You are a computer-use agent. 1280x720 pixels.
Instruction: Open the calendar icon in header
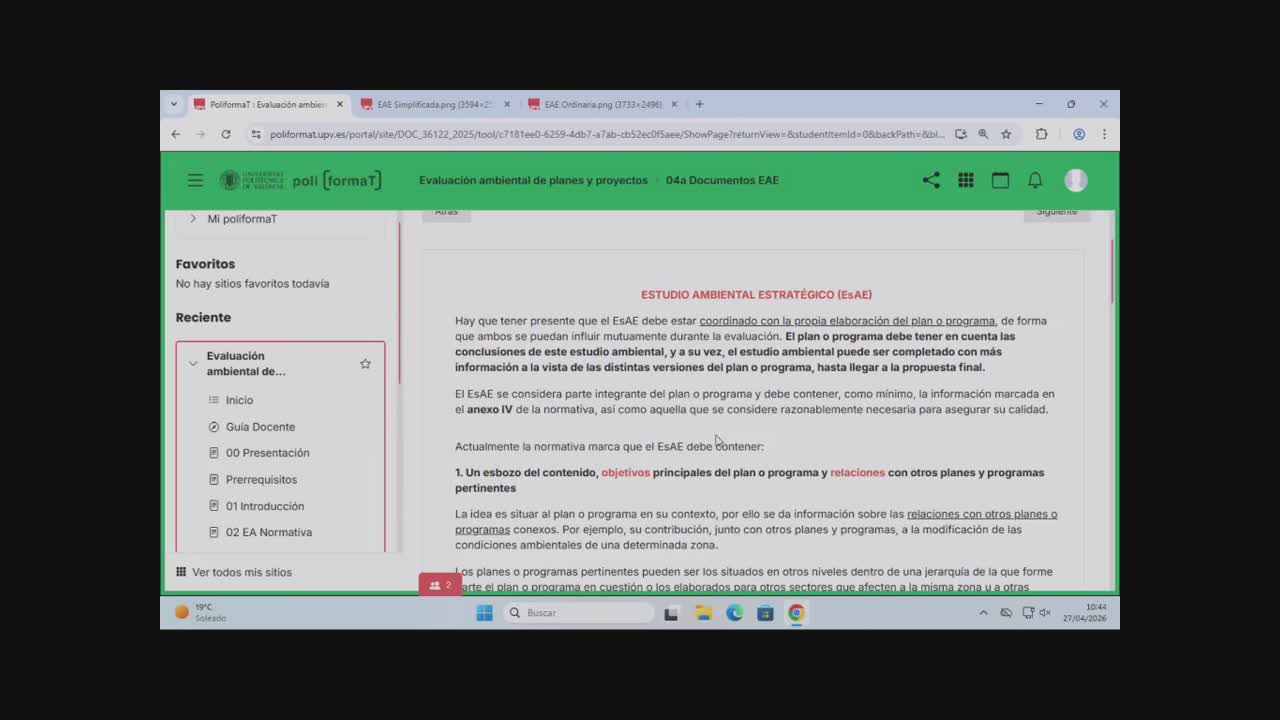tap(1000, 180)
